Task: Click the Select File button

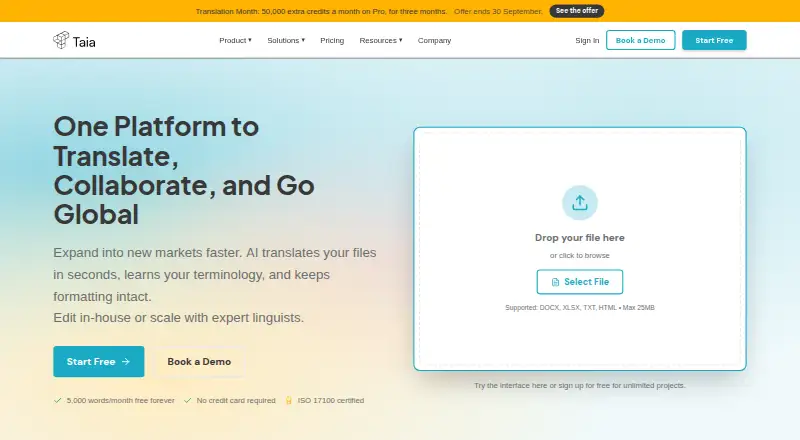Action: (580, 282)
